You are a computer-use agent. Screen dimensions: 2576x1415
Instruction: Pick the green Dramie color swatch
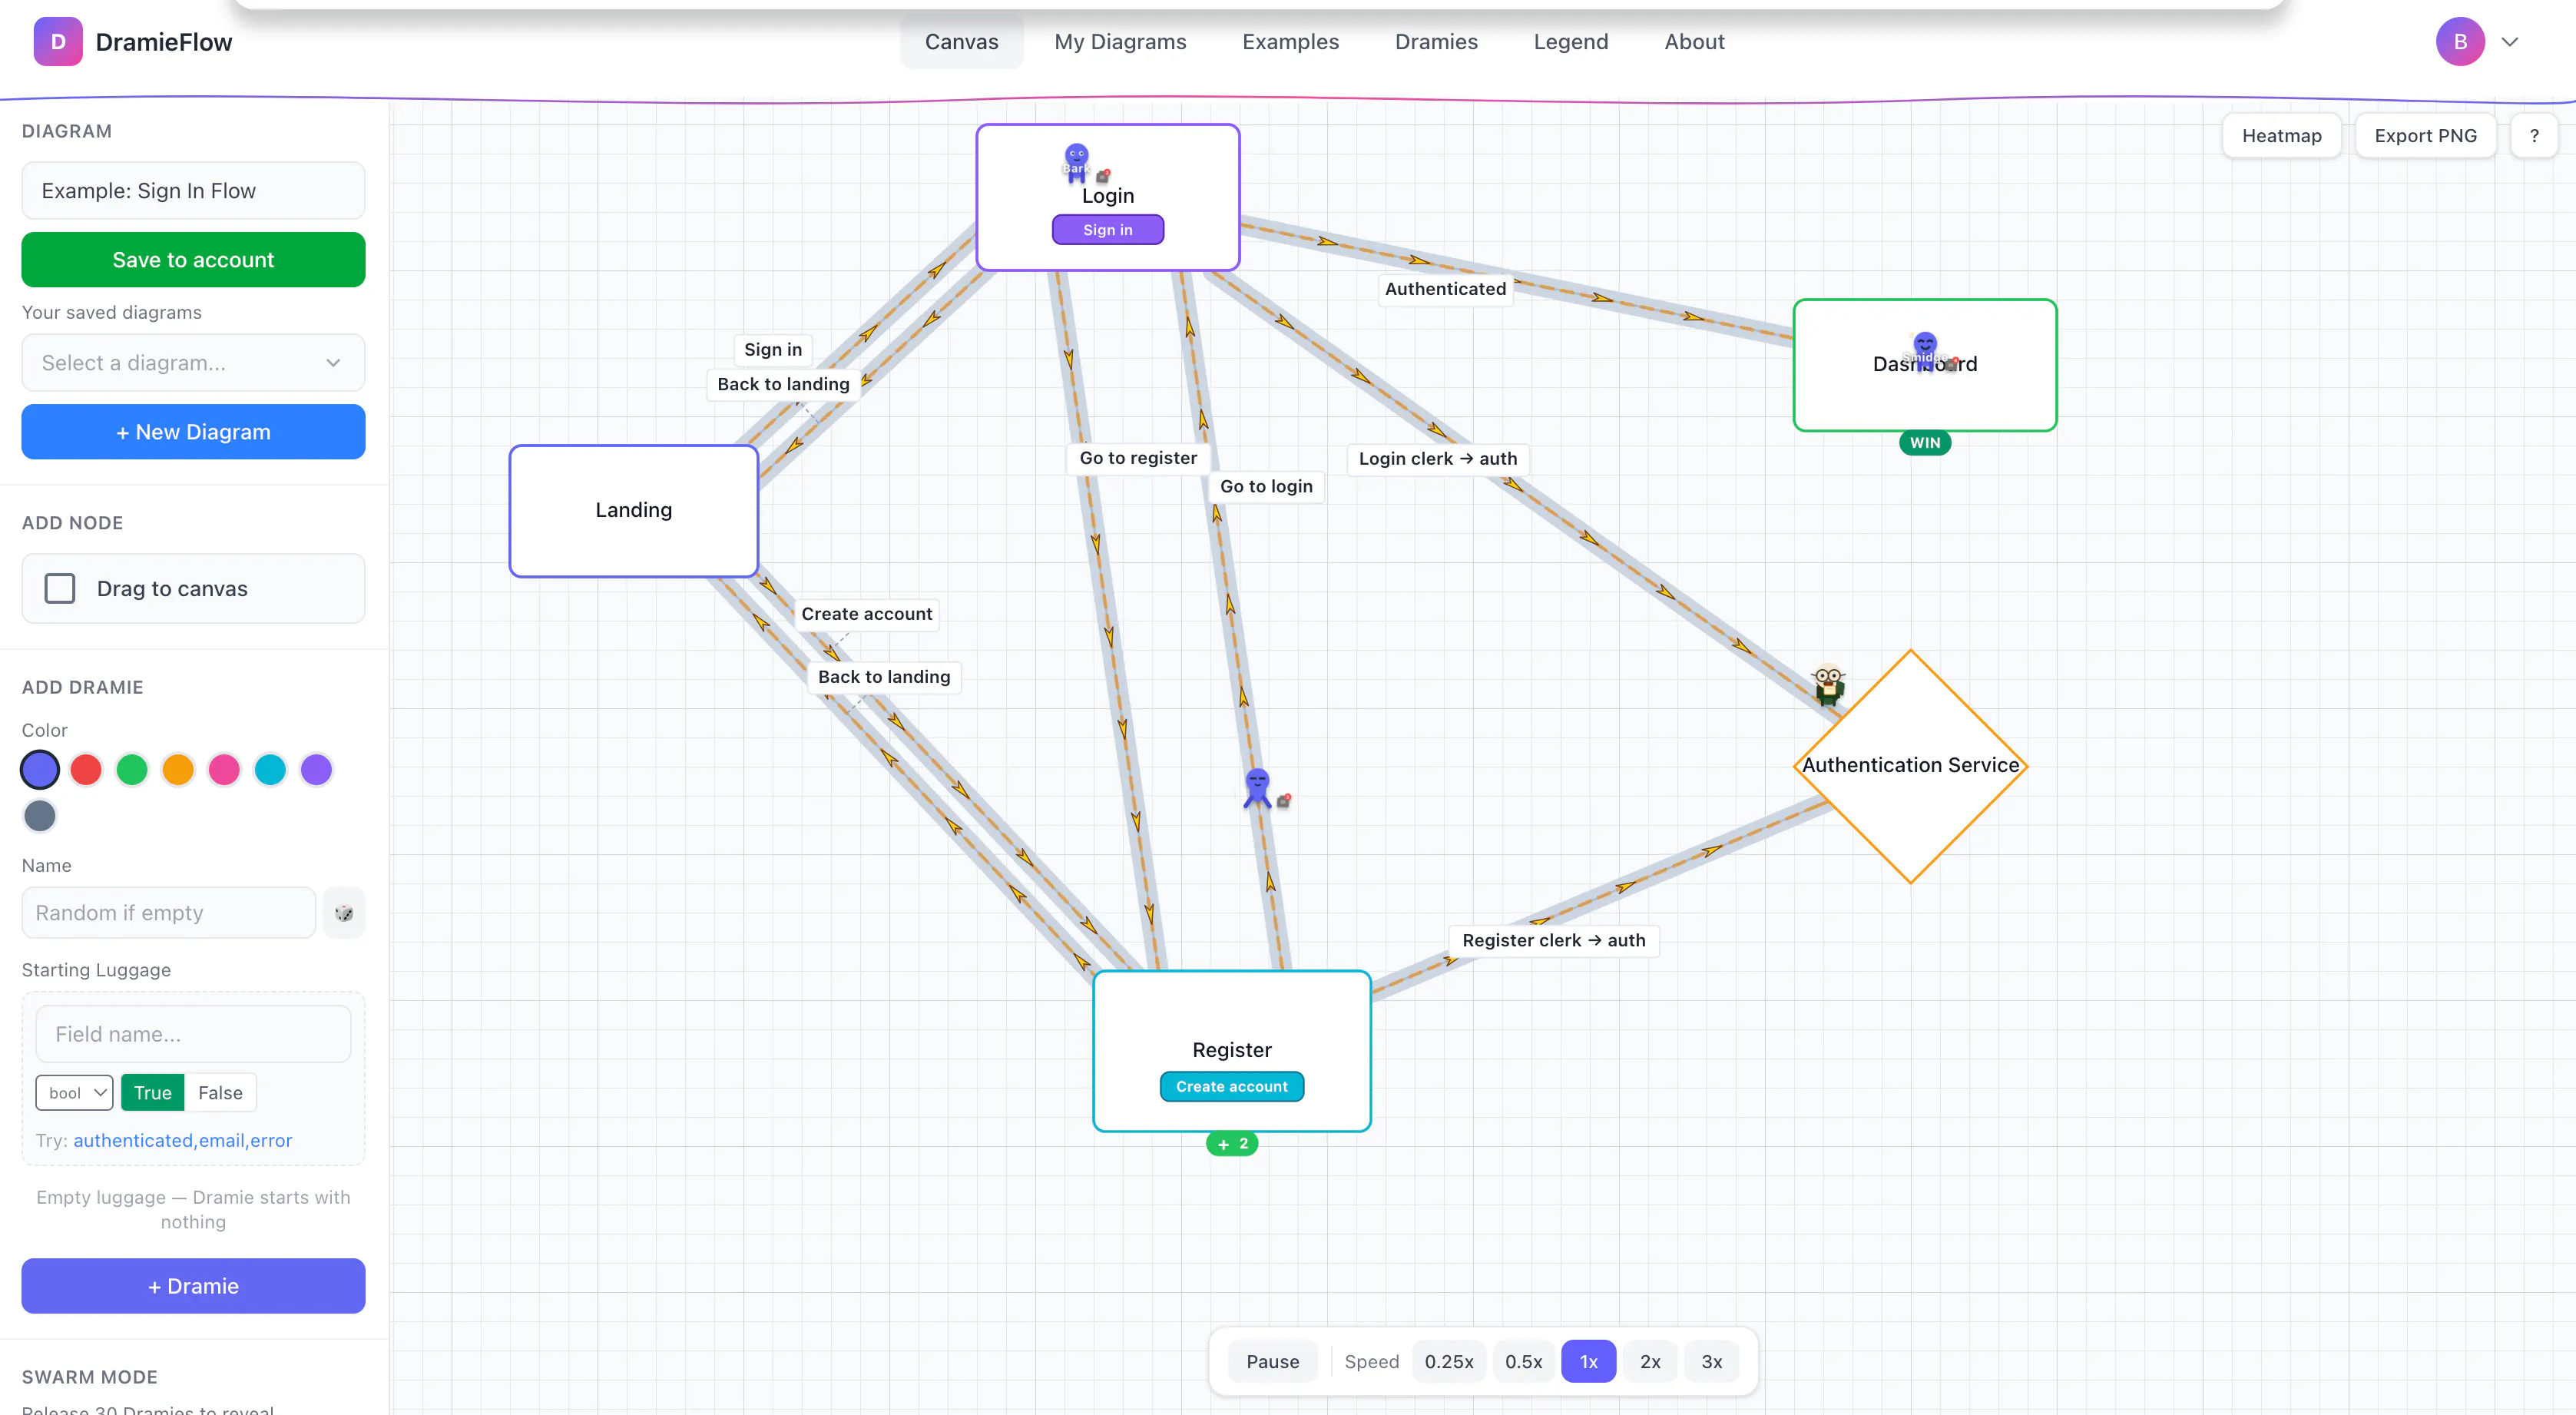[132, 769]
